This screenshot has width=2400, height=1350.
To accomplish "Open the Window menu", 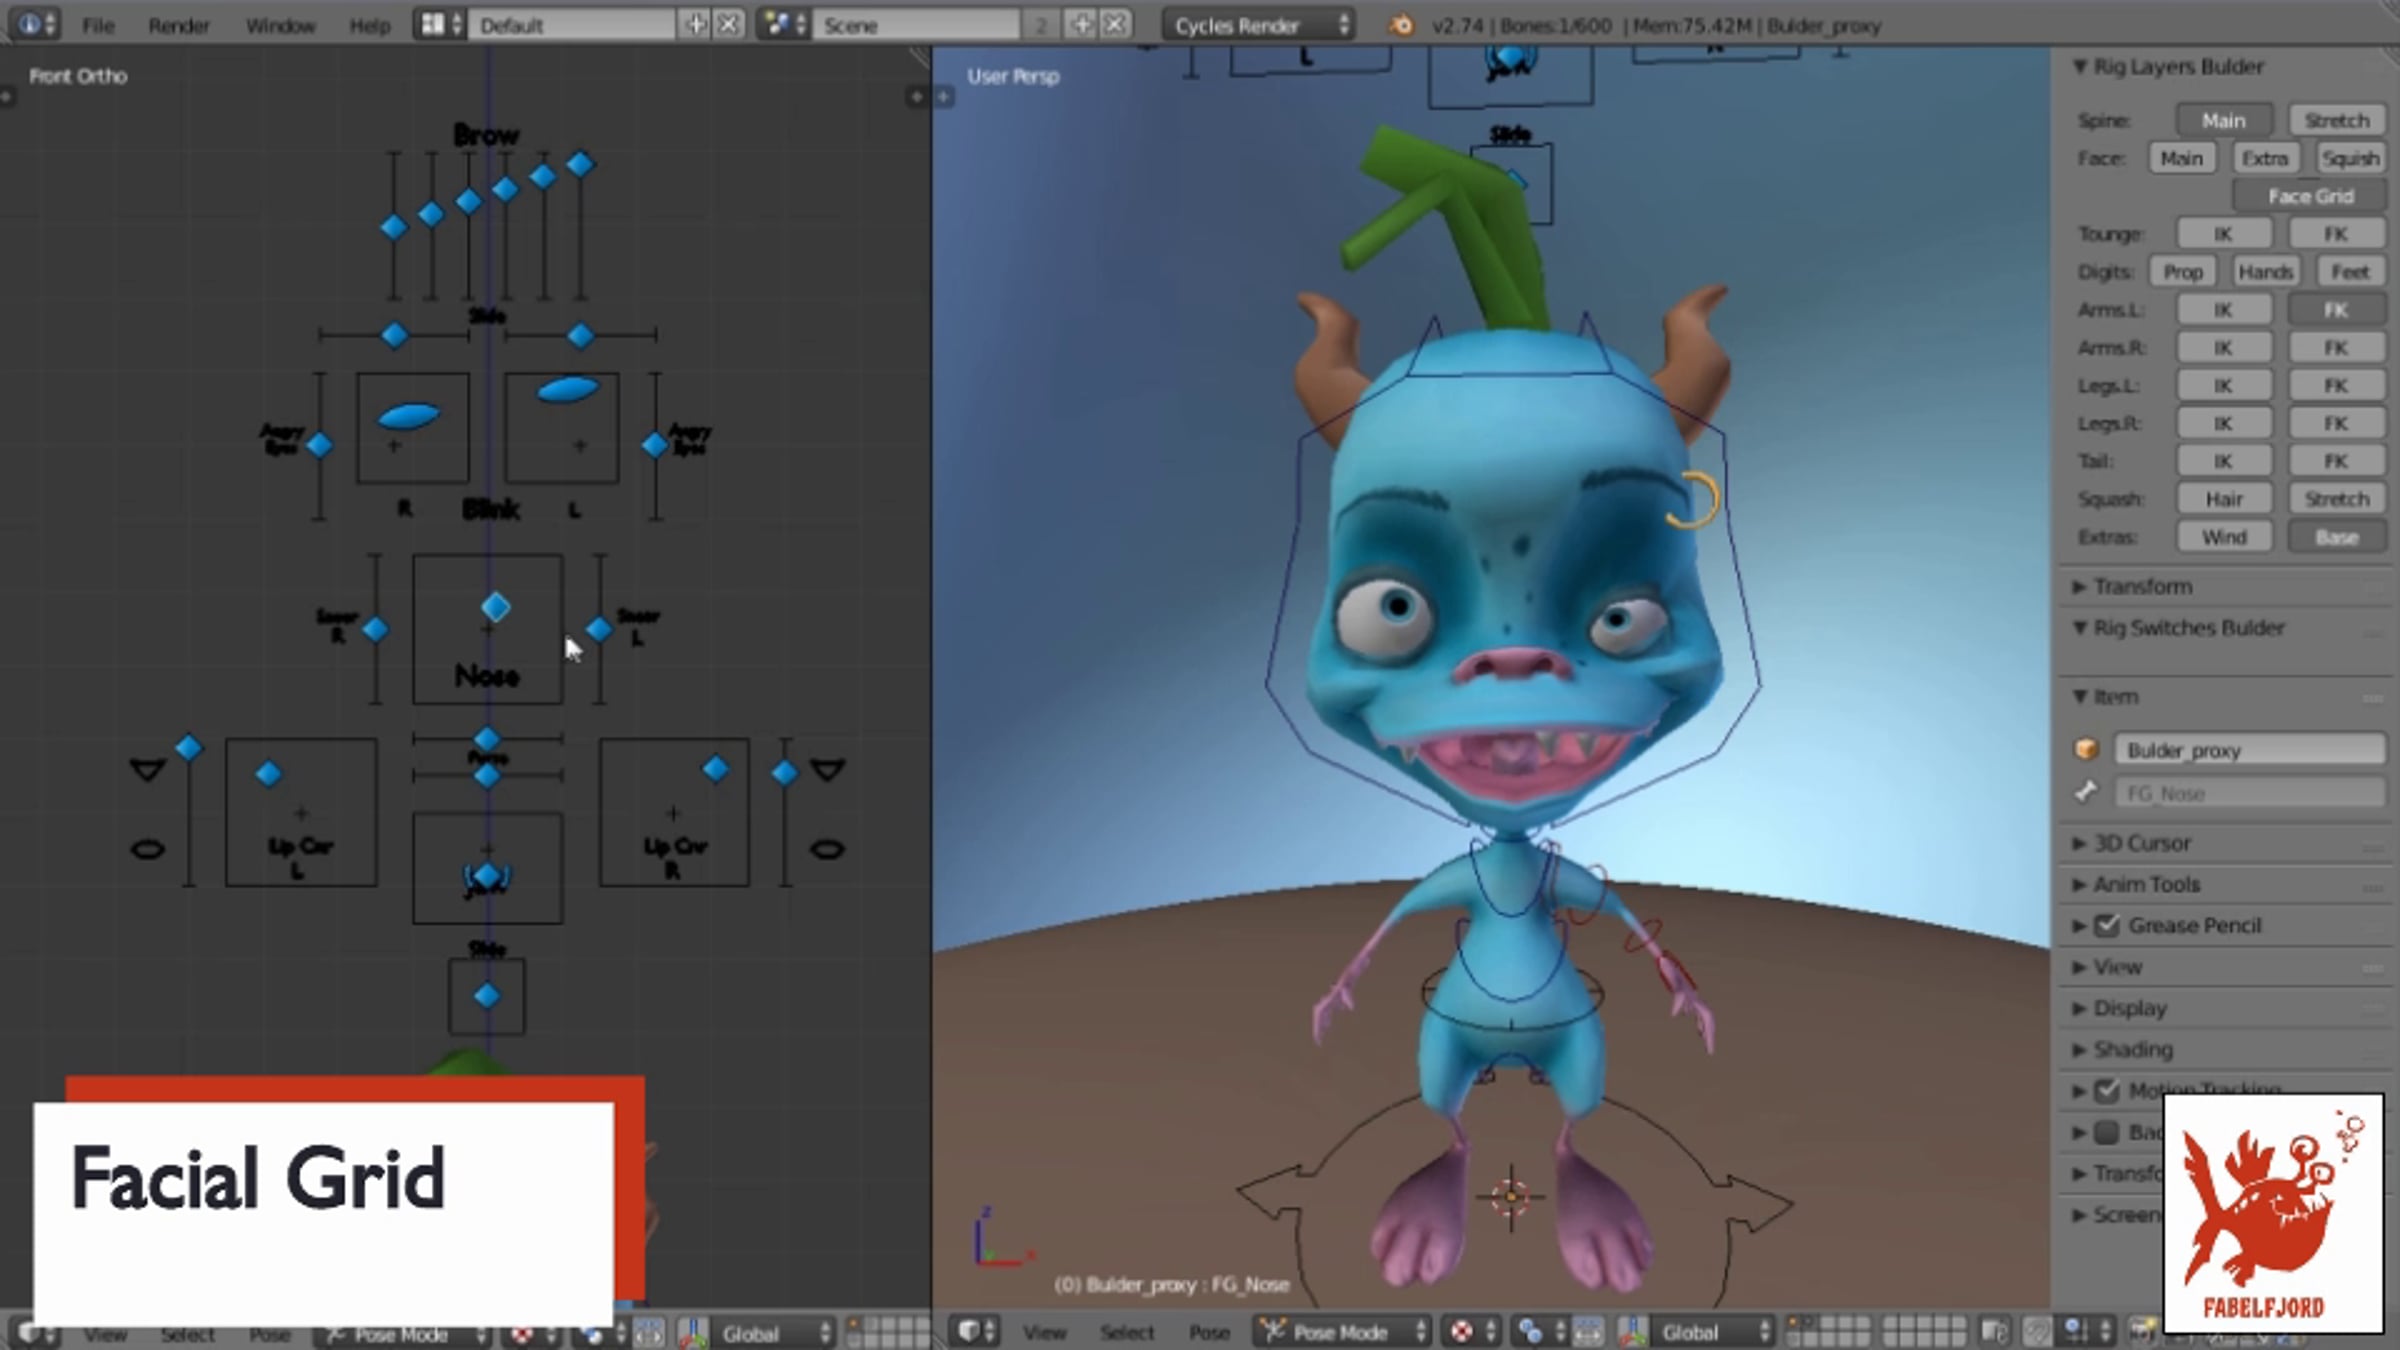I will tap(280, 25).
